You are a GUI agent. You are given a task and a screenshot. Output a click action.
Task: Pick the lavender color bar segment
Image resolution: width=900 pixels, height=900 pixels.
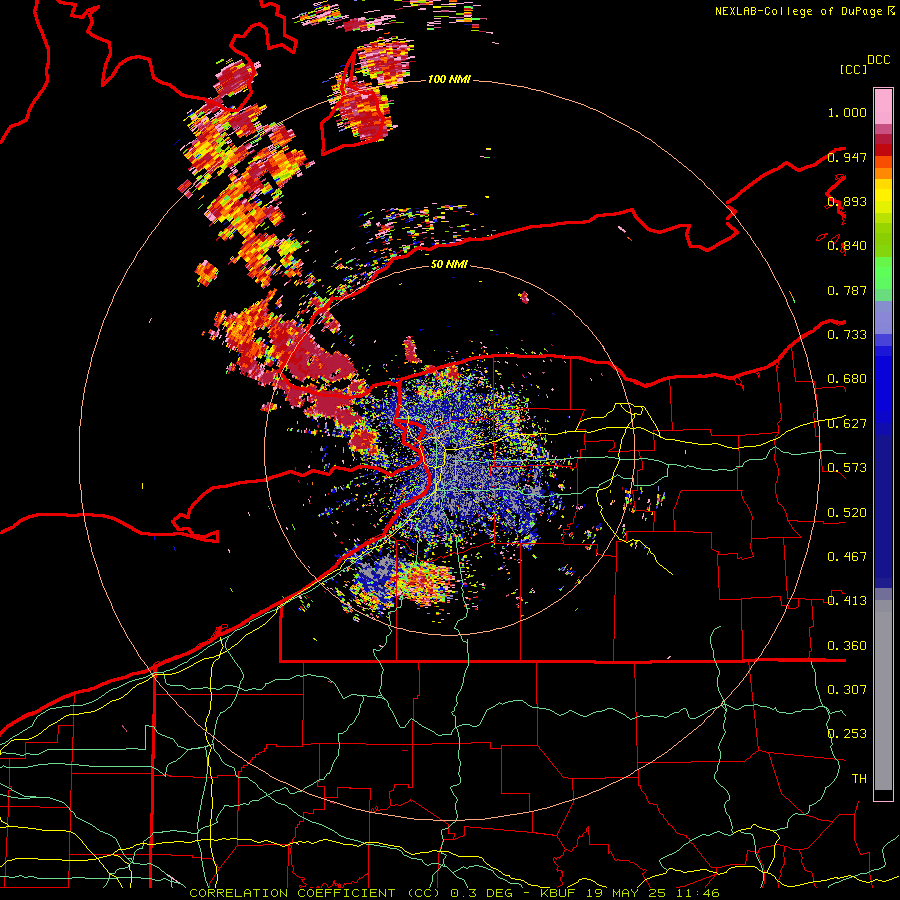click(883, 317)
